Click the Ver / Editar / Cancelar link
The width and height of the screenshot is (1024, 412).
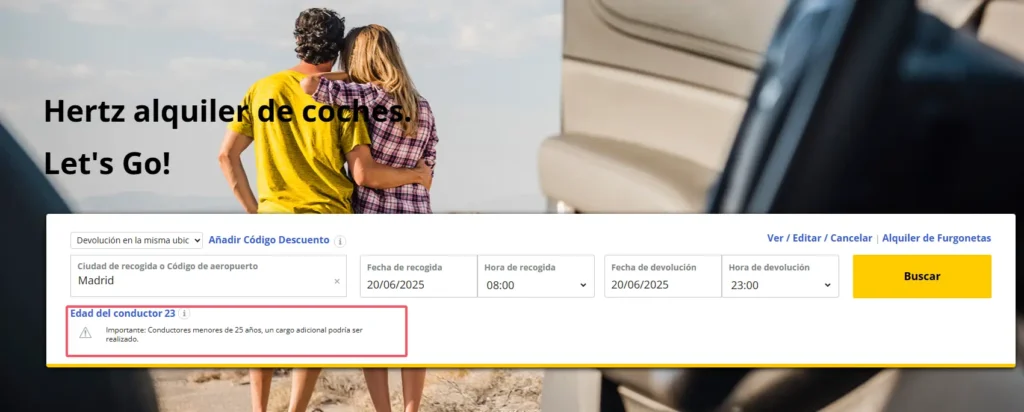[x=820, y=238]
